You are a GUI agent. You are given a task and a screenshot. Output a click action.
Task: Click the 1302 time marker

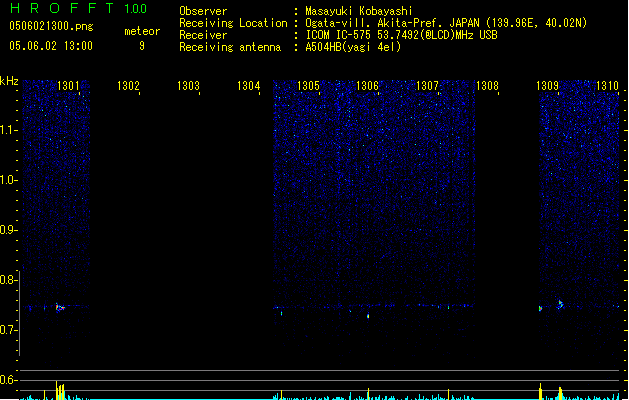click(x=128, y=86)
